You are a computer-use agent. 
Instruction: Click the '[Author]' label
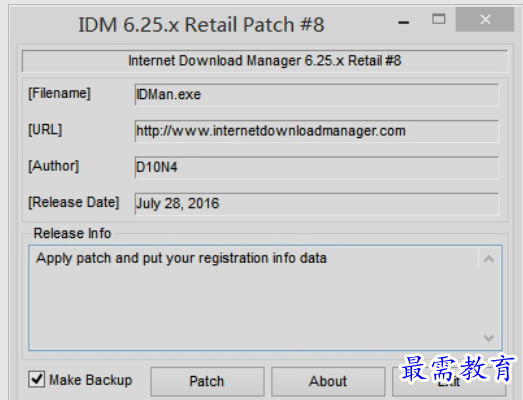(54, 166)
